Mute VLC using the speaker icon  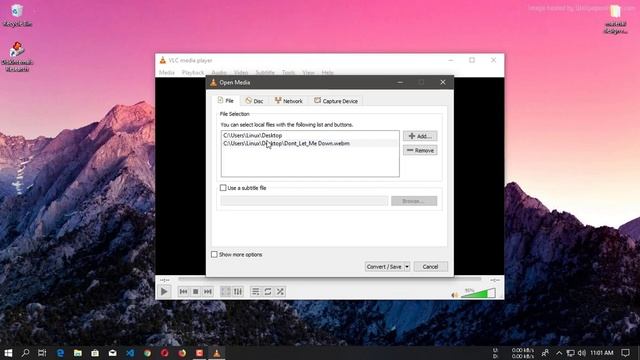point(455,295)
